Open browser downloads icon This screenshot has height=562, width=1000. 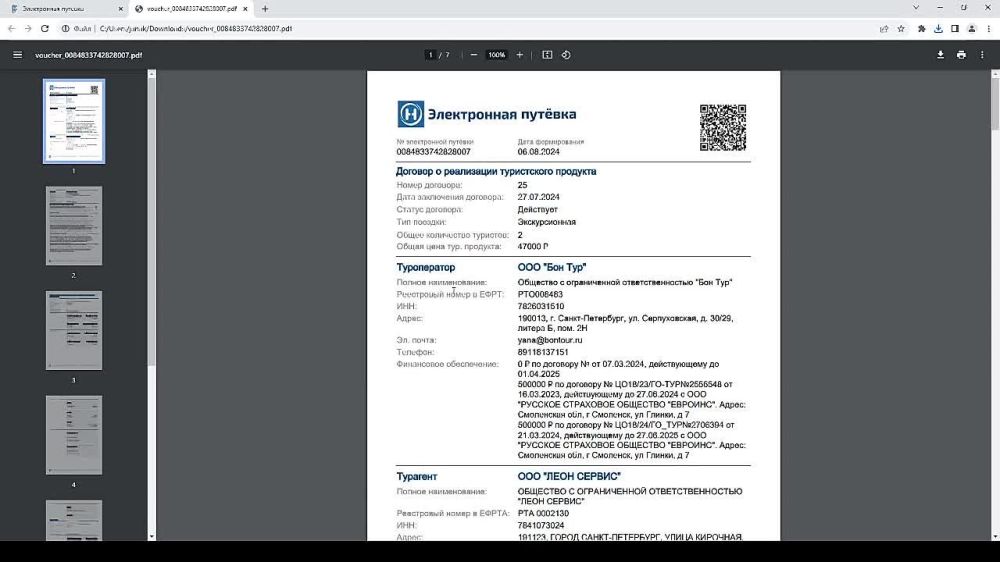938,29
